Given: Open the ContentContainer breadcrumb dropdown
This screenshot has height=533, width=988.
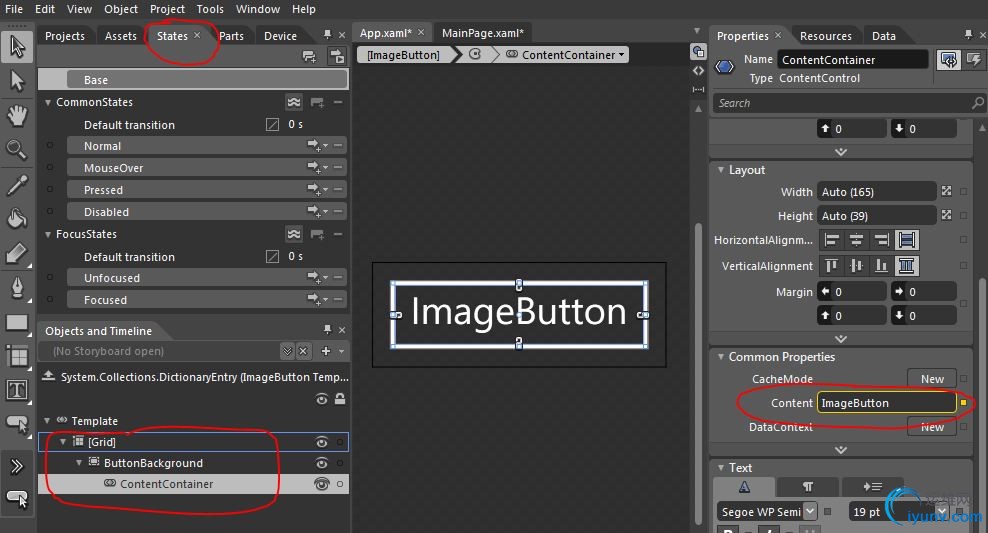Looking at the screenshot, I should 622,55.
